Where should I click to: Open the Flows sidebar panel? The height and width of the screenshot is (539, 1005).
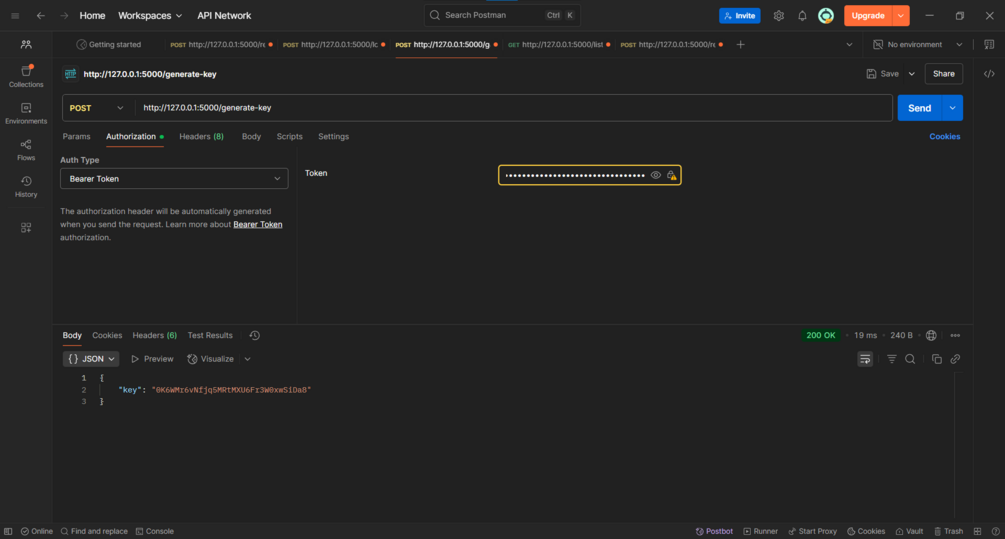point(26,149)
